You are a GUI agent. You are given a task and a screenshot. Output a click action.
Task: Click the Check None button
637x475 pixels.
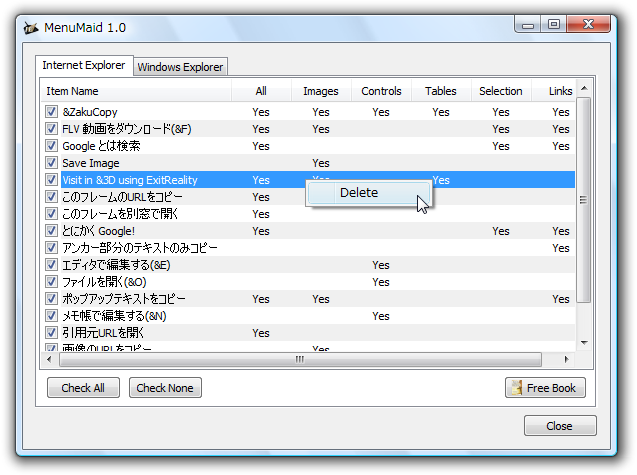click(165, 388)
